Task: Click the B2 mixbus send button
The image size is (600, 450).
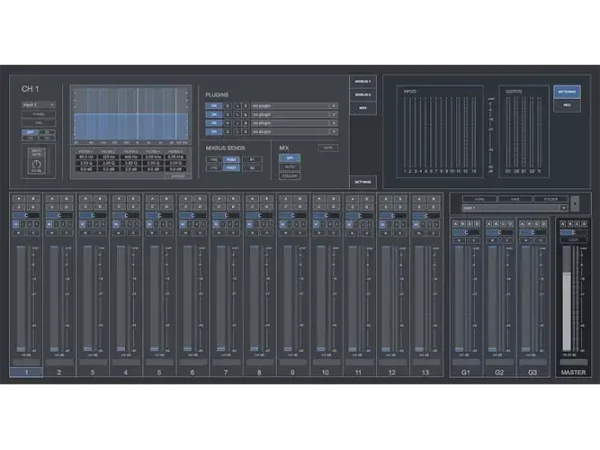Action: 252,168
